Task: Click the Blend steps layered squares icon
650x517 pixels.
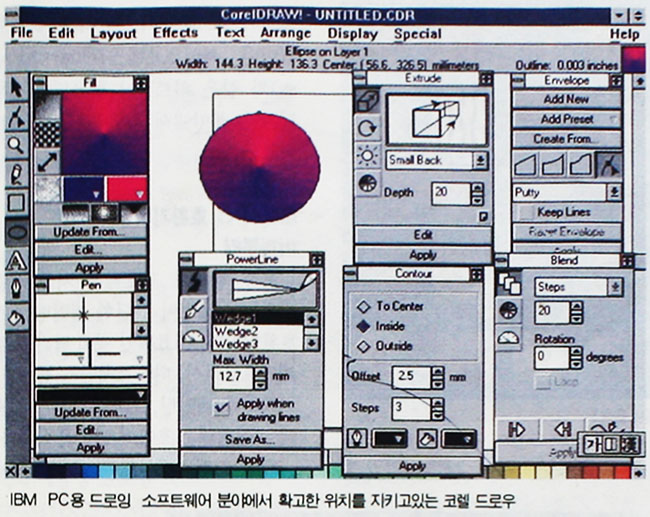Action: (509, 284)
